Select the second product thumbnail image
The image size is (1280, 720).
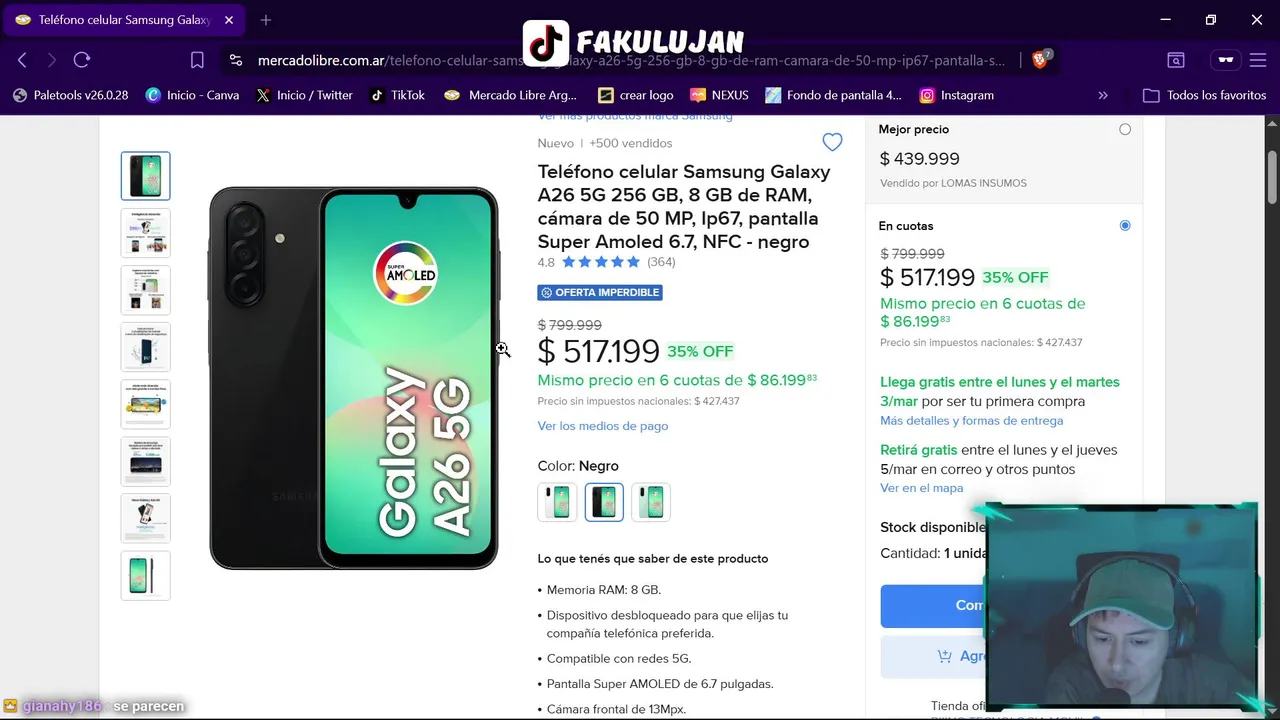[146, 233]
